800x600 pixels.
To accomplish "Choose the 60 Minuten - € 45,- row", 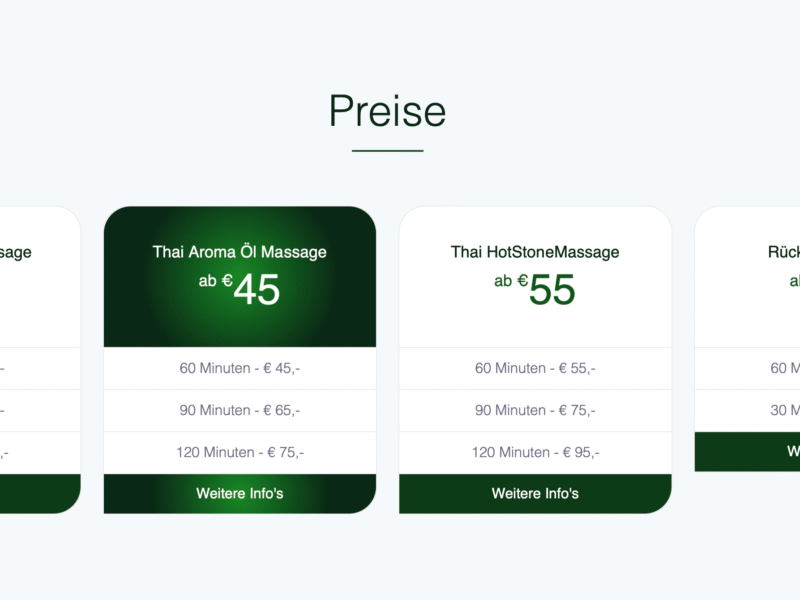I will [x=240, y=368].
